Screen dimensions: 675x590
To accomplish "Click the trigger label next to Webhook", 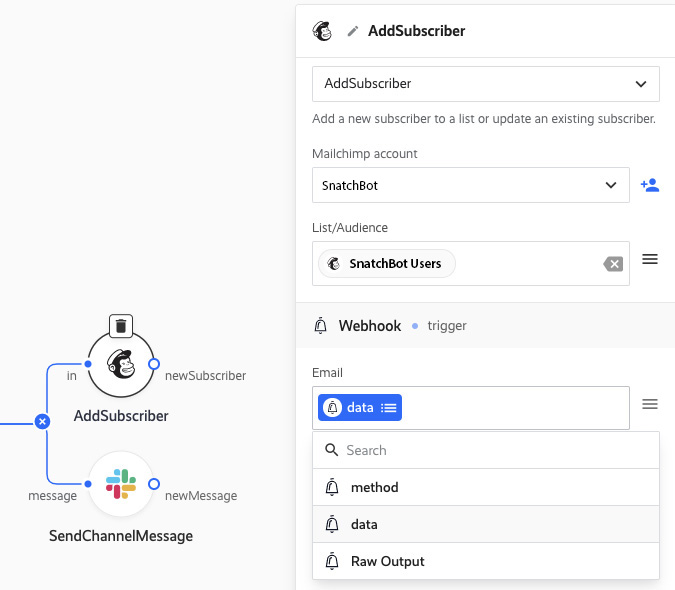I will point(447,326).
